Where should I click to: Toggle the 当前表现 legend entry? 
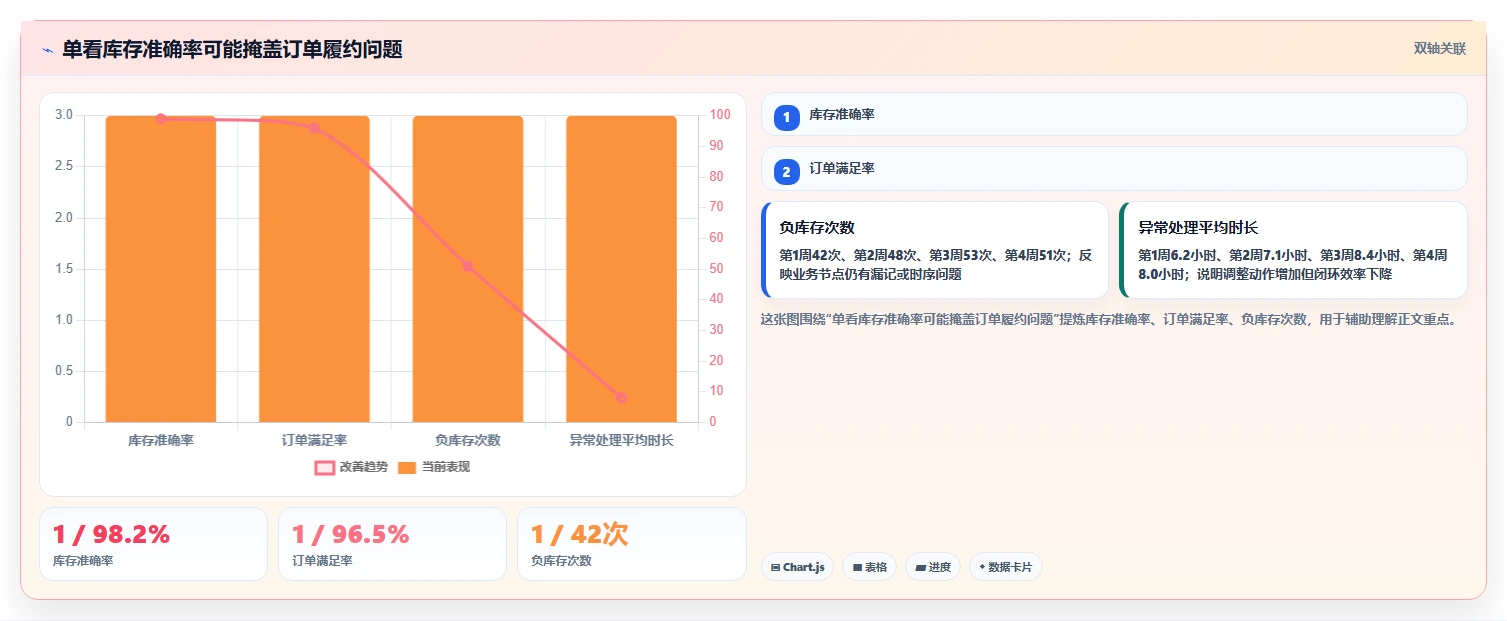[x=433, y=467]
